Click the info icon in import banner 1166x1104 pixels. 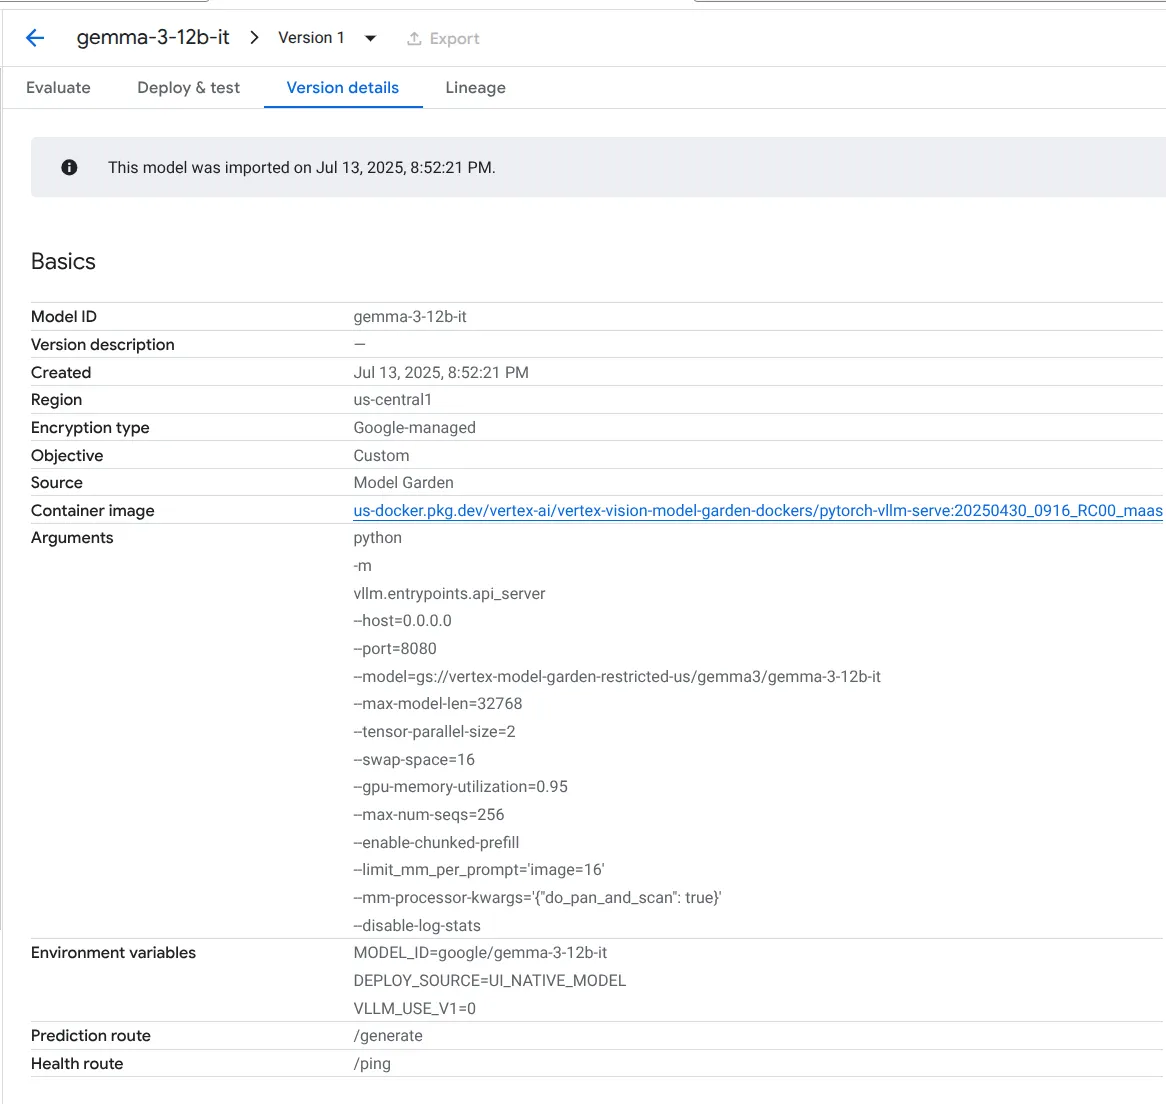(69, 167)
